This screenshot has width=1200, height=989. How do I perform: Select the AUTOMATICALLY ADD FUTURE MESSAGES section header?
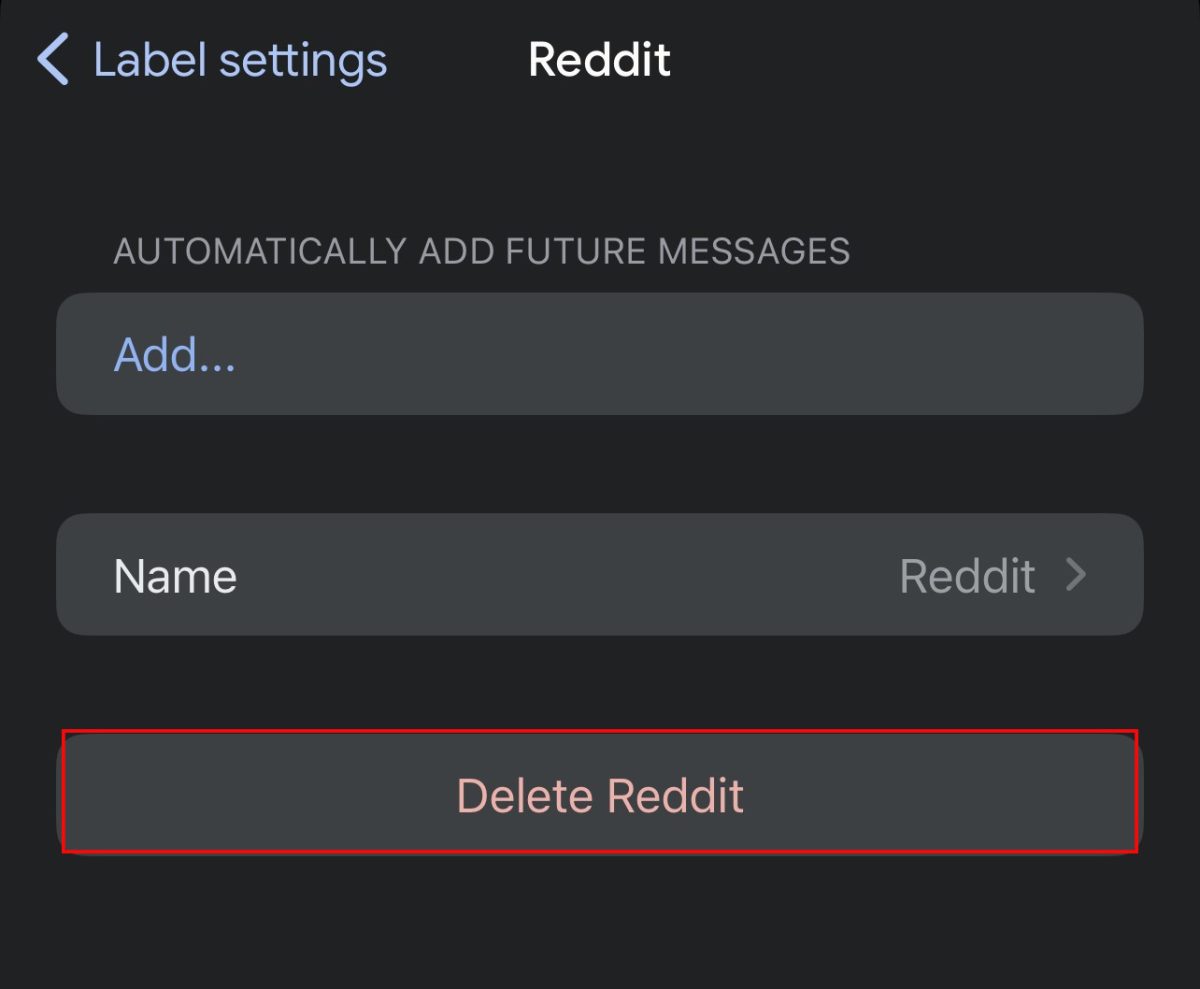[x=483, y=251]
